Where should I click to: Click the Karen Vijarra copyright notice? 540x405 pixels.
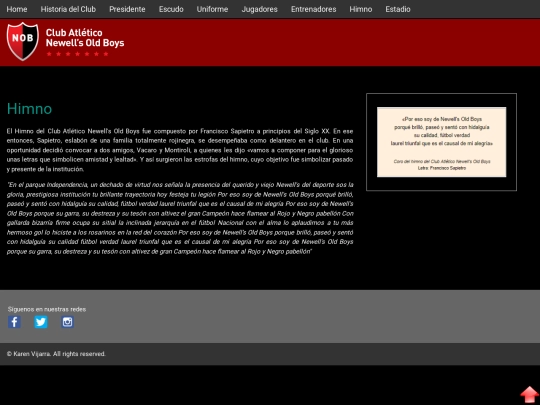tap(56, 354)
